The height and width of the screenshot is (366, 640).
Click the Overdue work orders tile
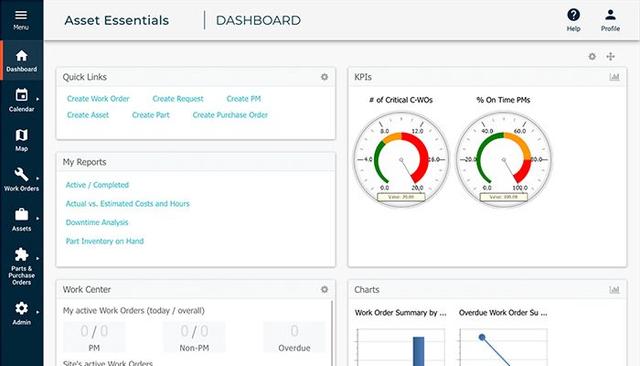pos(294,337)
